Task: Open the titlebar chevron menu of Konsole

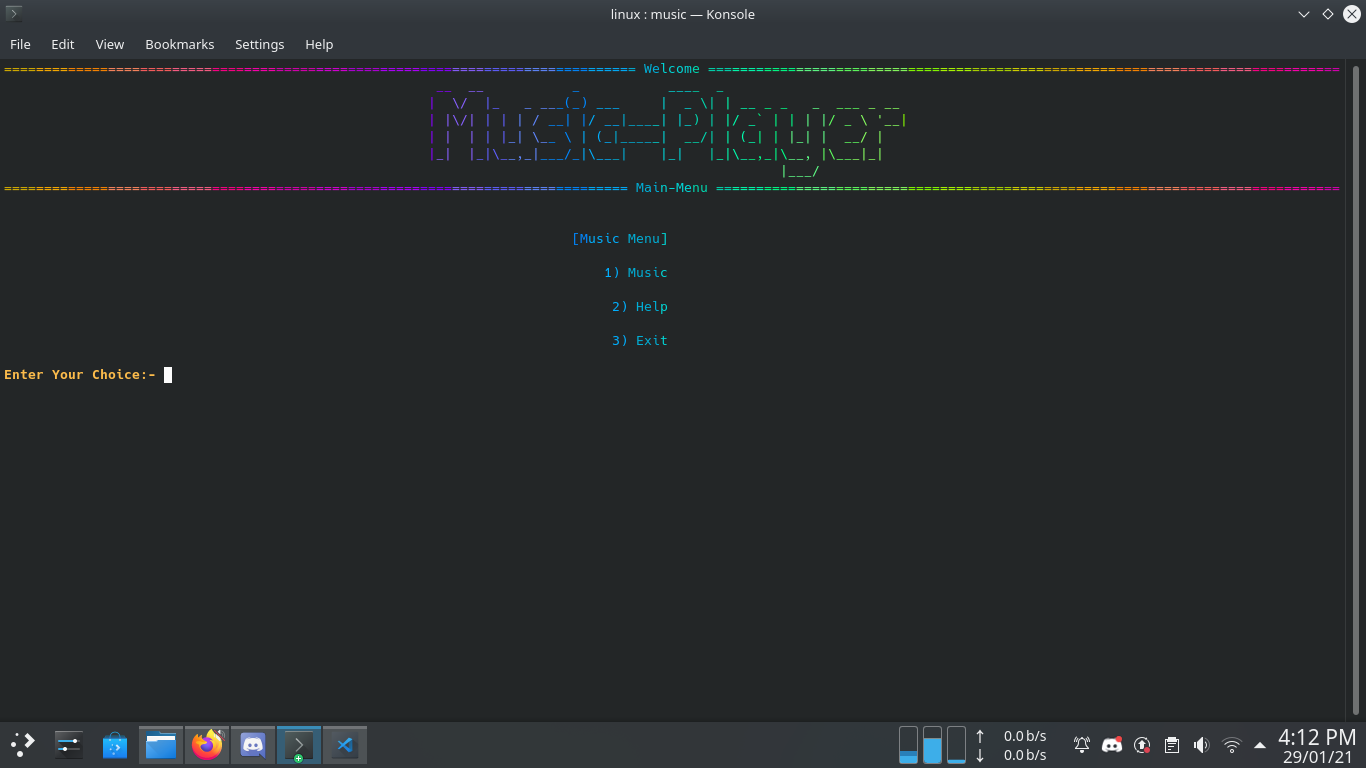Action: (1302, 14)
